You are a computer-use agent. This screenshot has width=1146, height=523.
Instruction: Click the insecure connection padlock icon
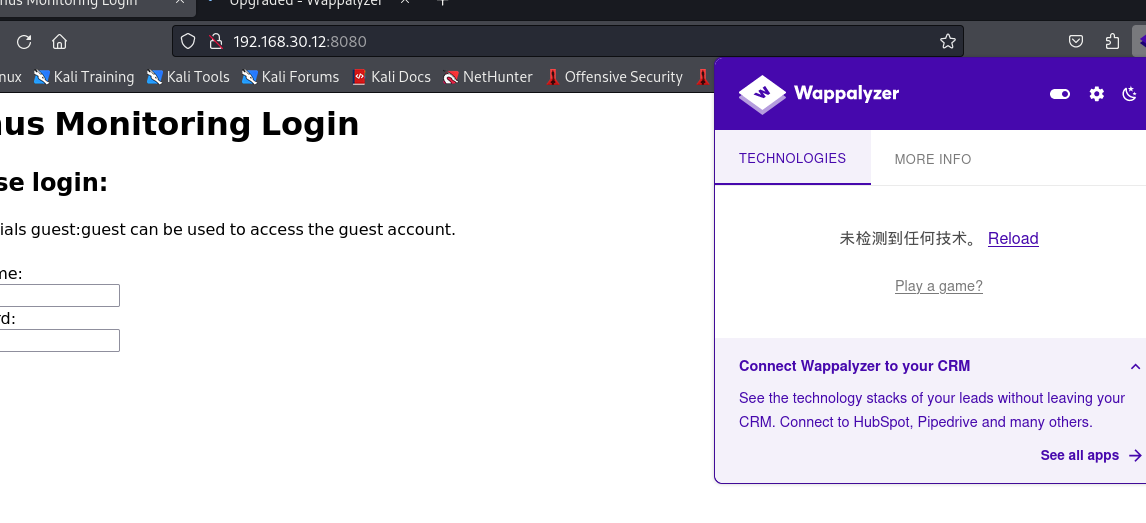(x=216, y=42)
